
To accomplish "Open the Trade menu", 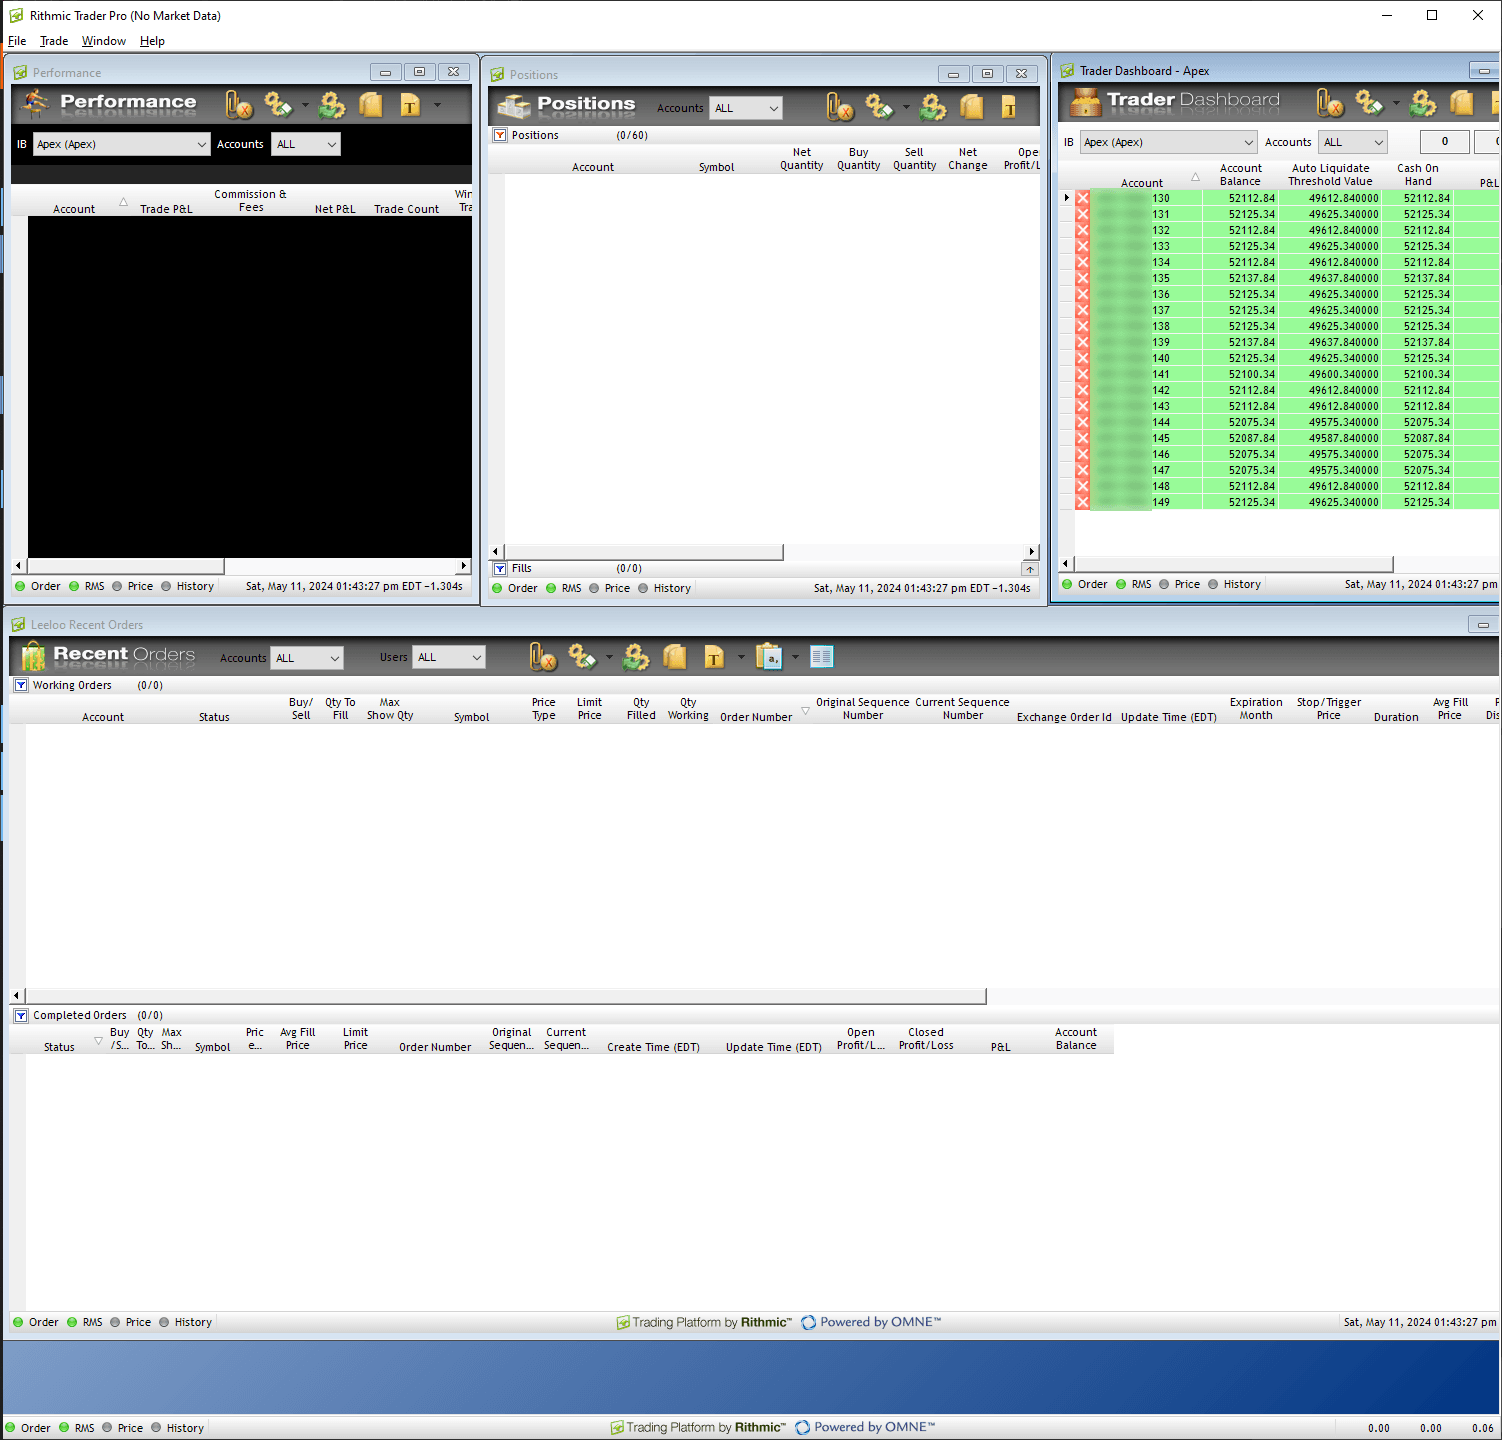I will 54,41.
